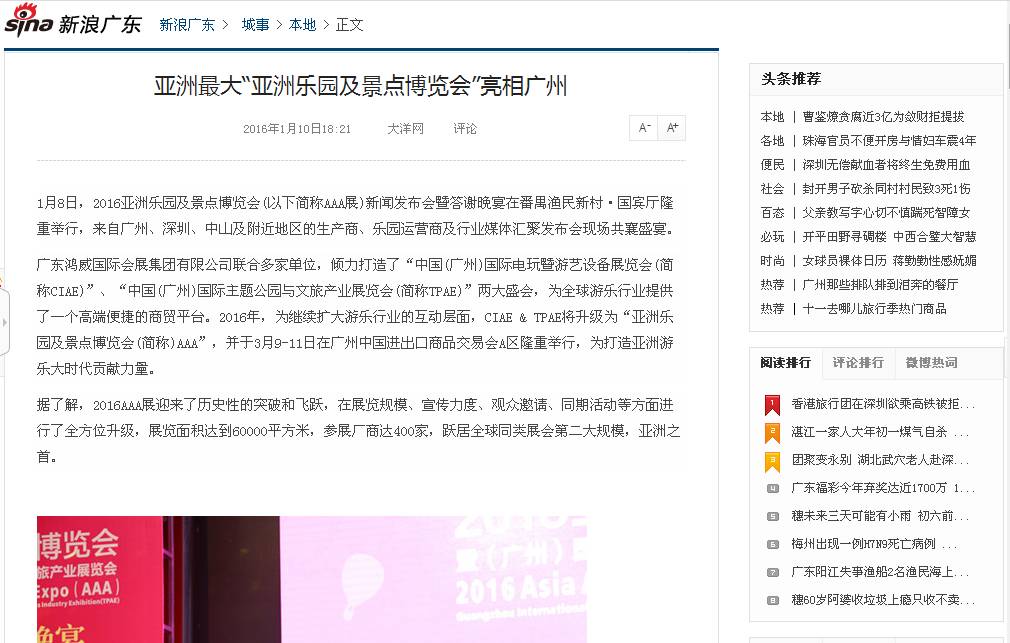Open 本地 breadcrumb link
The height and width of the screenshot is (643, 1010).
point(302,25)
